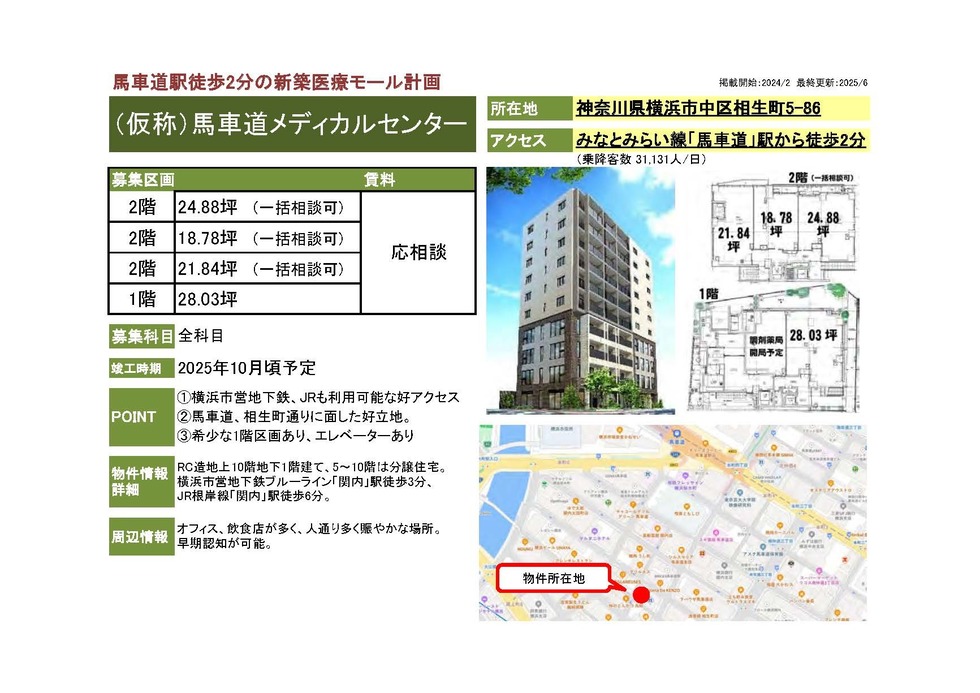The width and height of the screenshot is (980, 693).
Task: Click the 24.88坪 room in floor plan
Action: point(822,224)
